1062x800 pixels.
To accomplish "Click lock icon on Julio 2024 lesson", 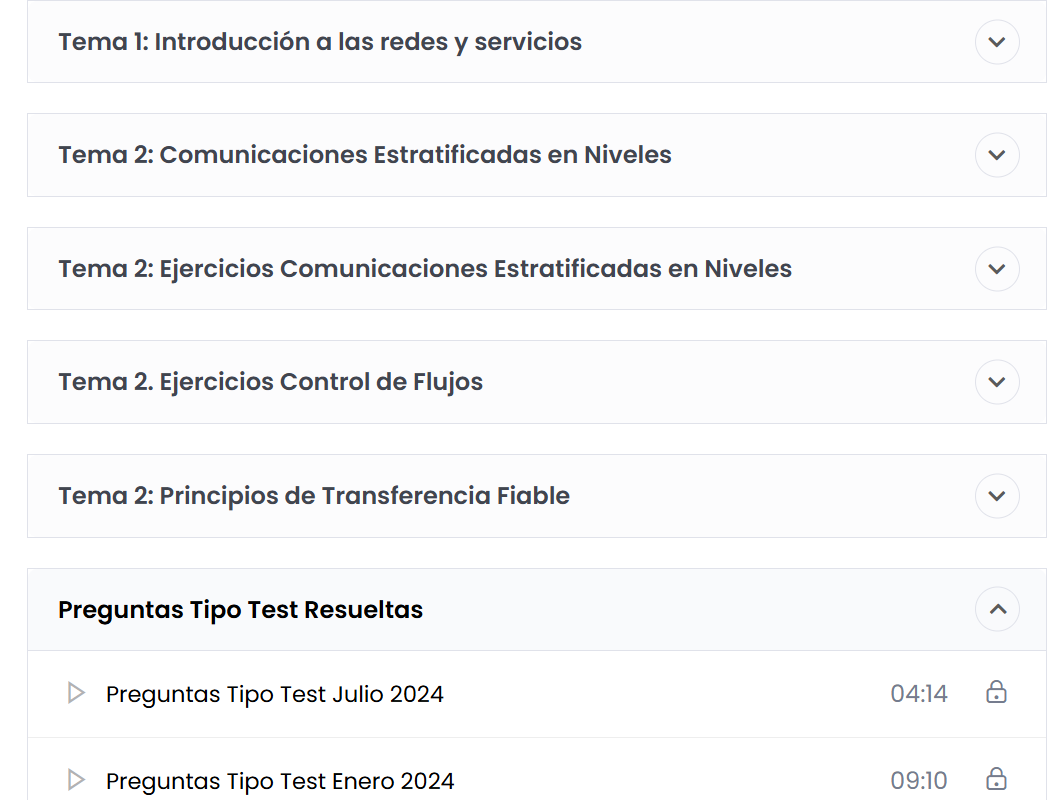I will point(996,692).
